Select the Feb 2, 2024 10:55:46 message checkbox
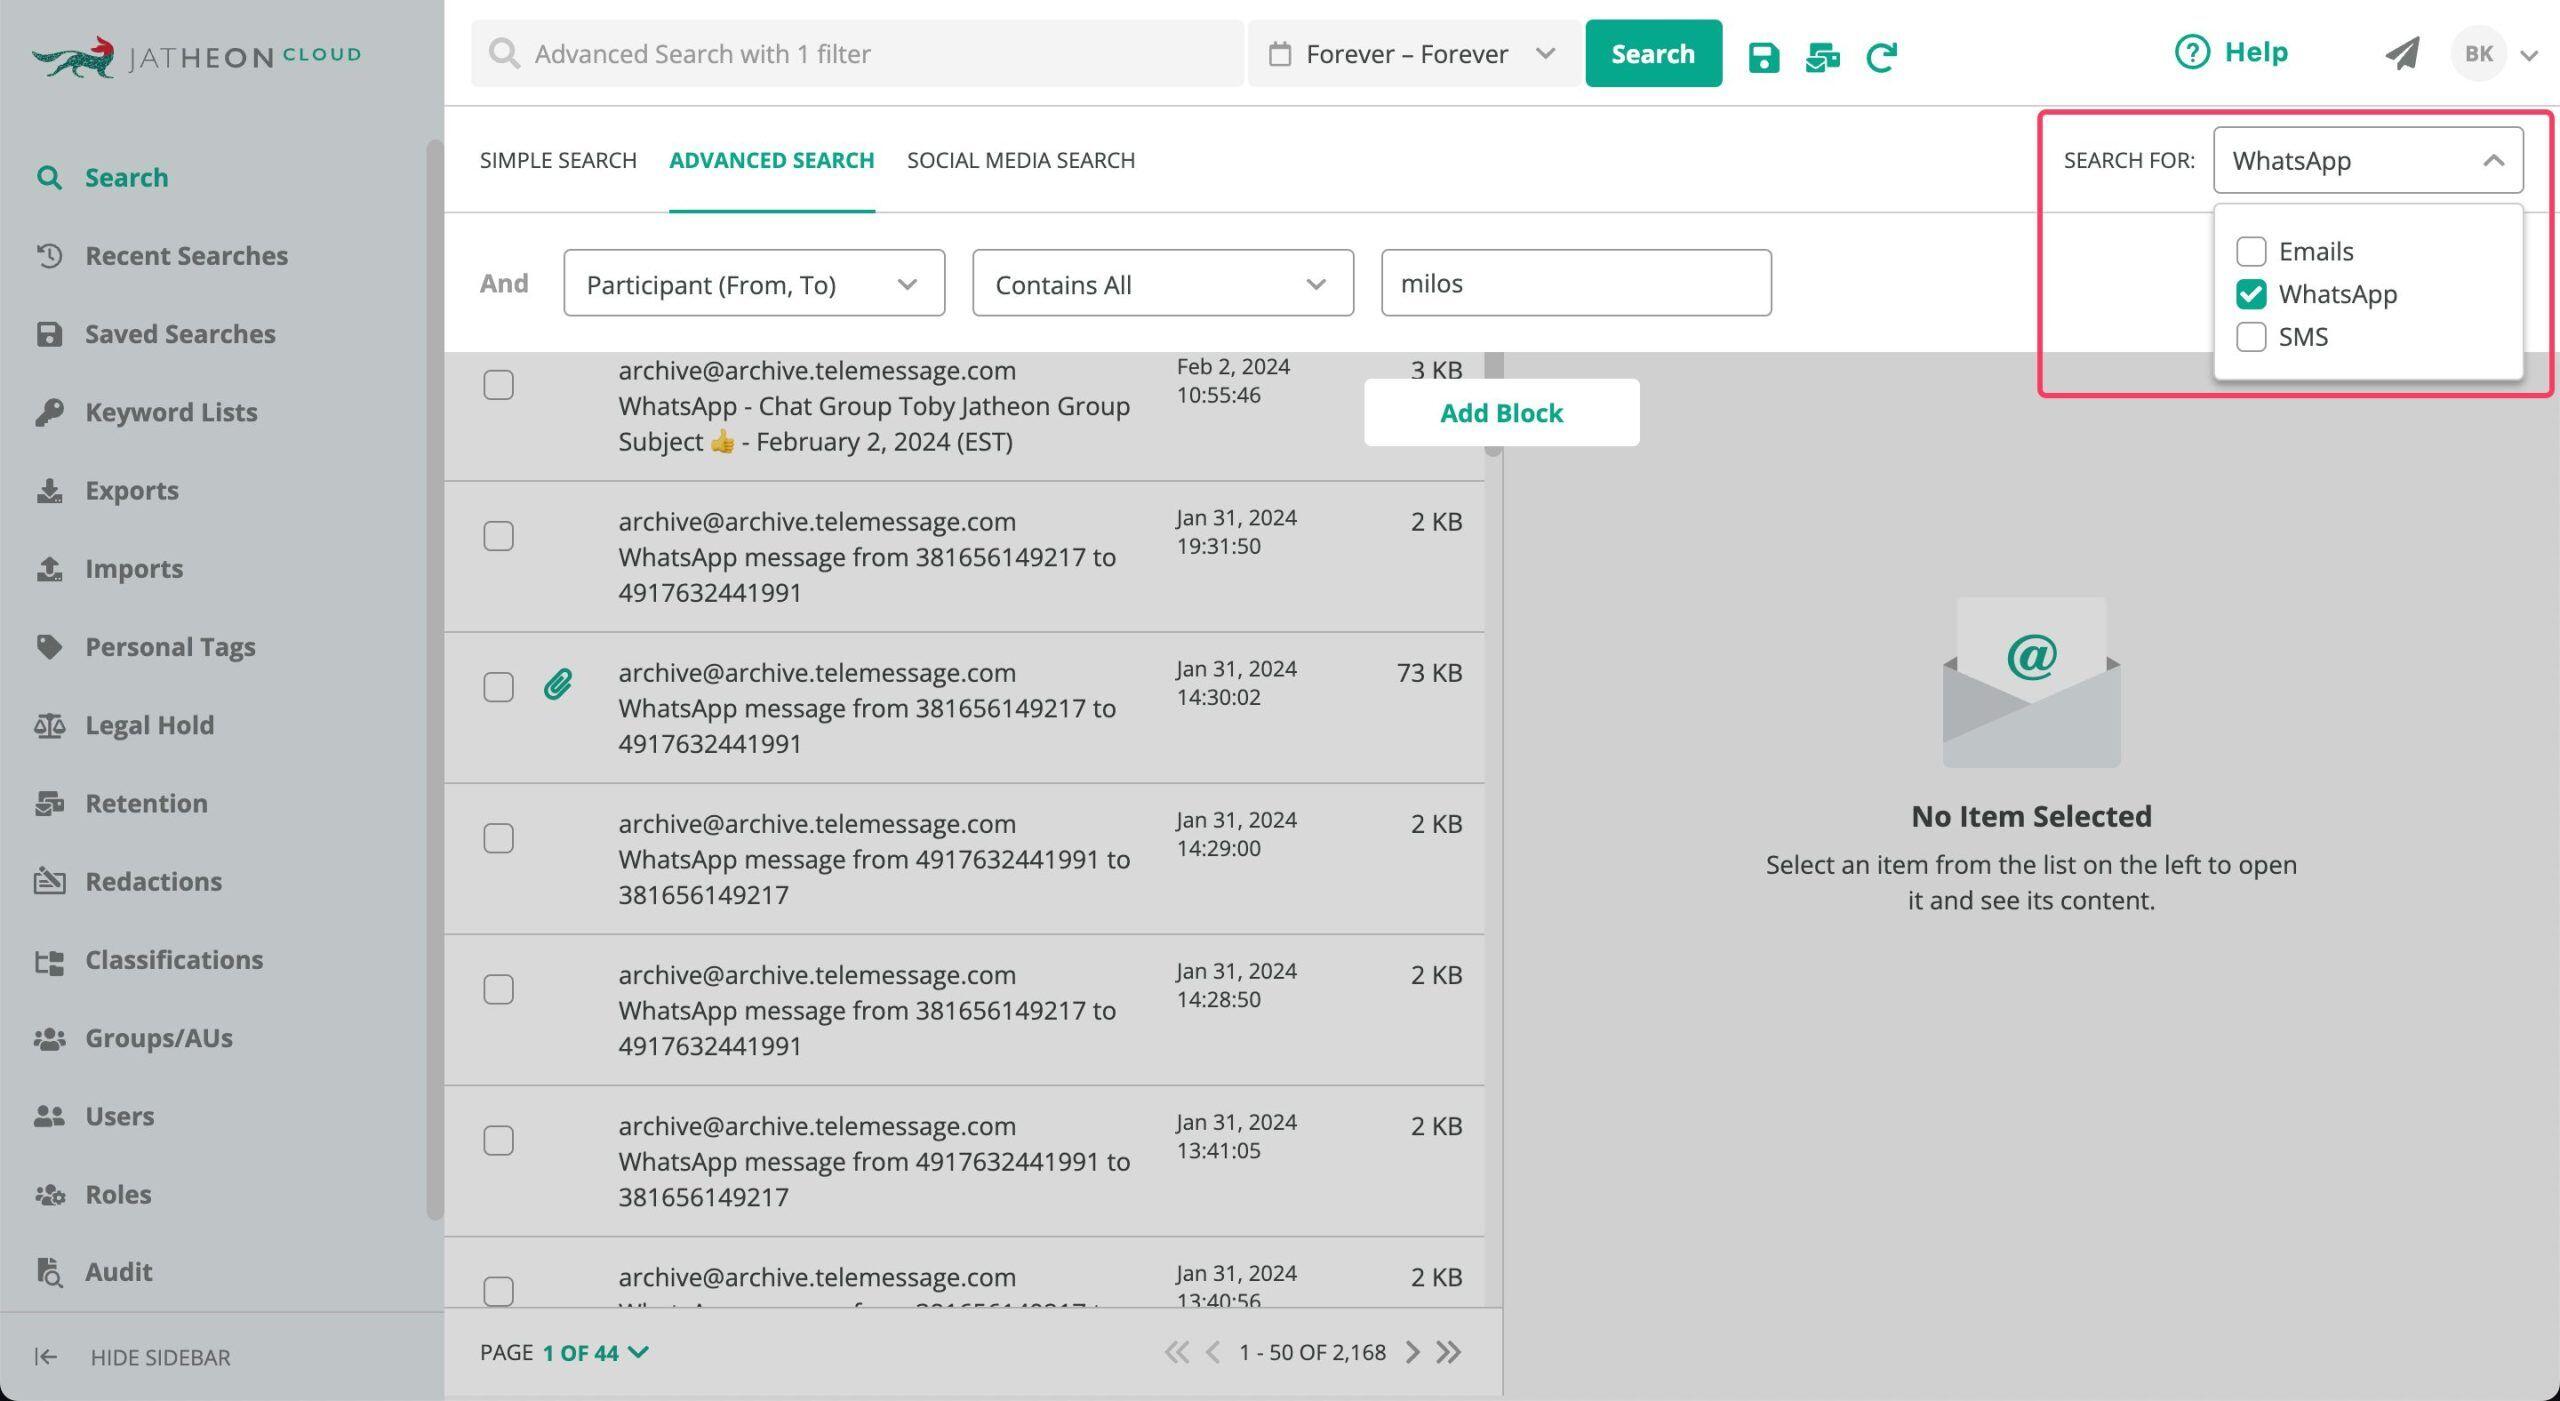This screenshot has width=2560, height=1401. pyautogui.click(x=498, y=385)
